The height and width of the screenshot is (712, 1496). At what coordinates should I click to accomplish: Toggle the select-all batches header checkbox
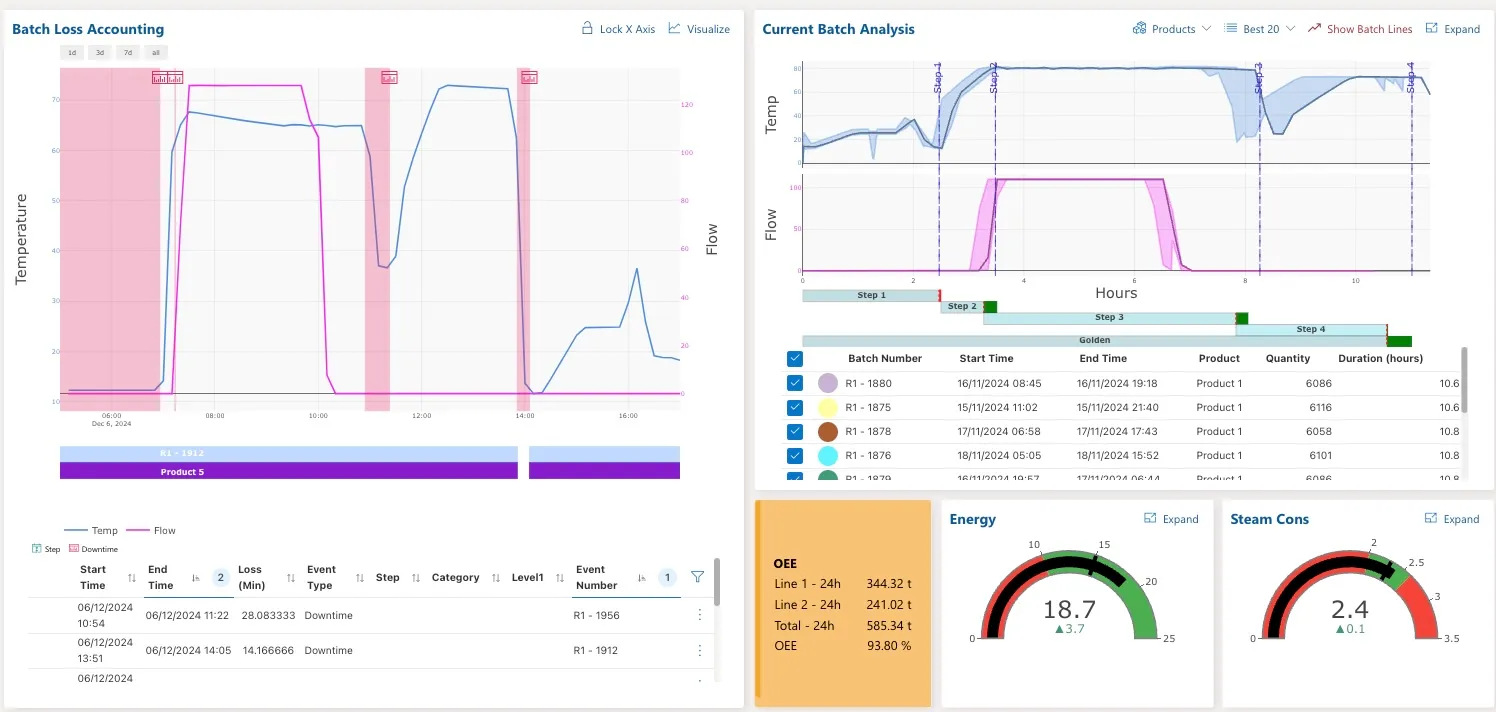(795, 358)
